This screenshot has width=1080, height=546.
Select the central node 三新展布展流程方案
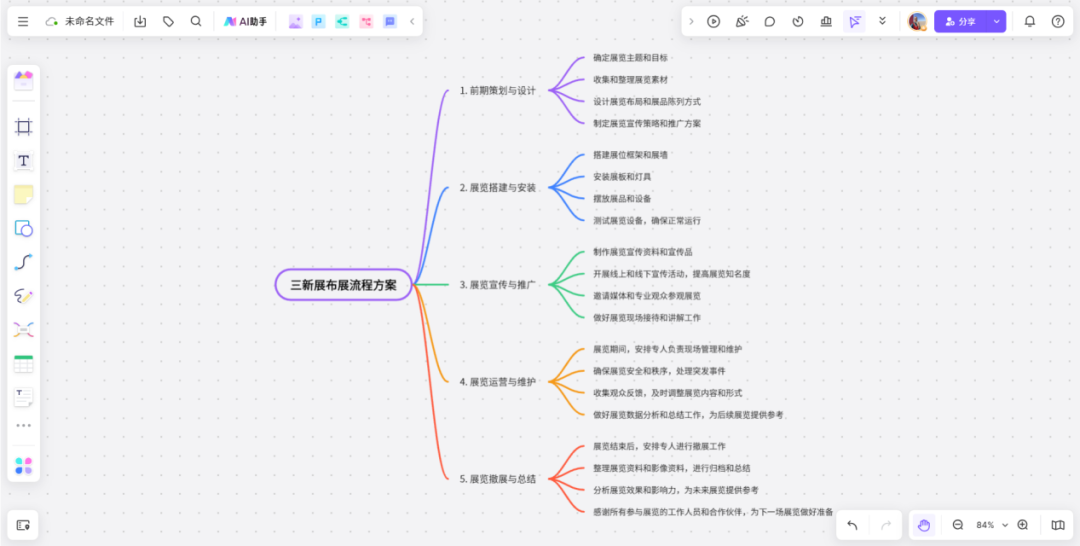tap(344, 285)
